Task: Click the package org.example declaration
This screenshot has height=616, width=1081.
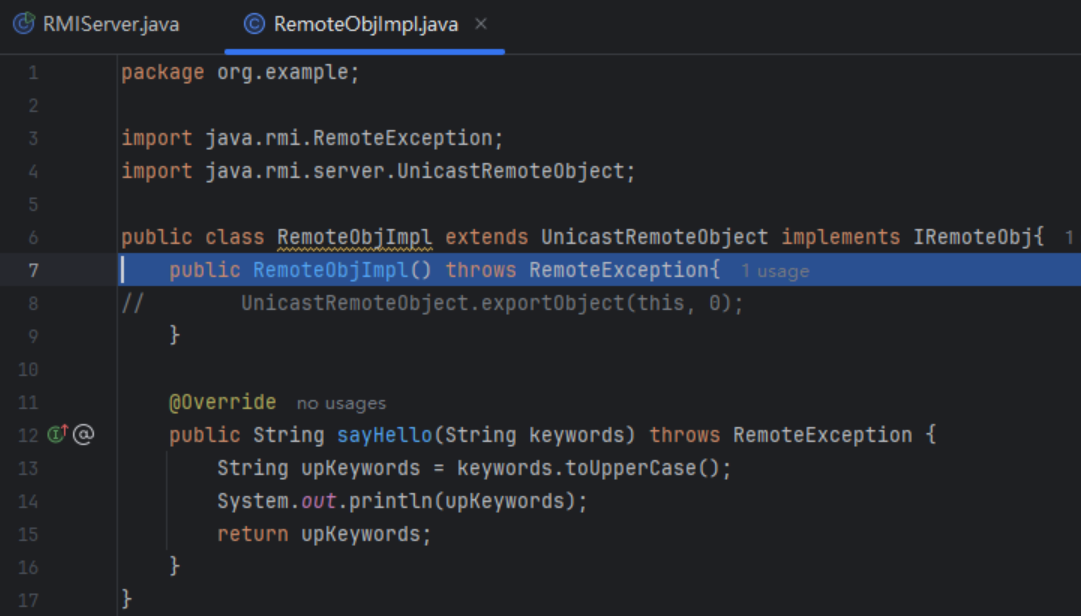Action: point(239,72)
